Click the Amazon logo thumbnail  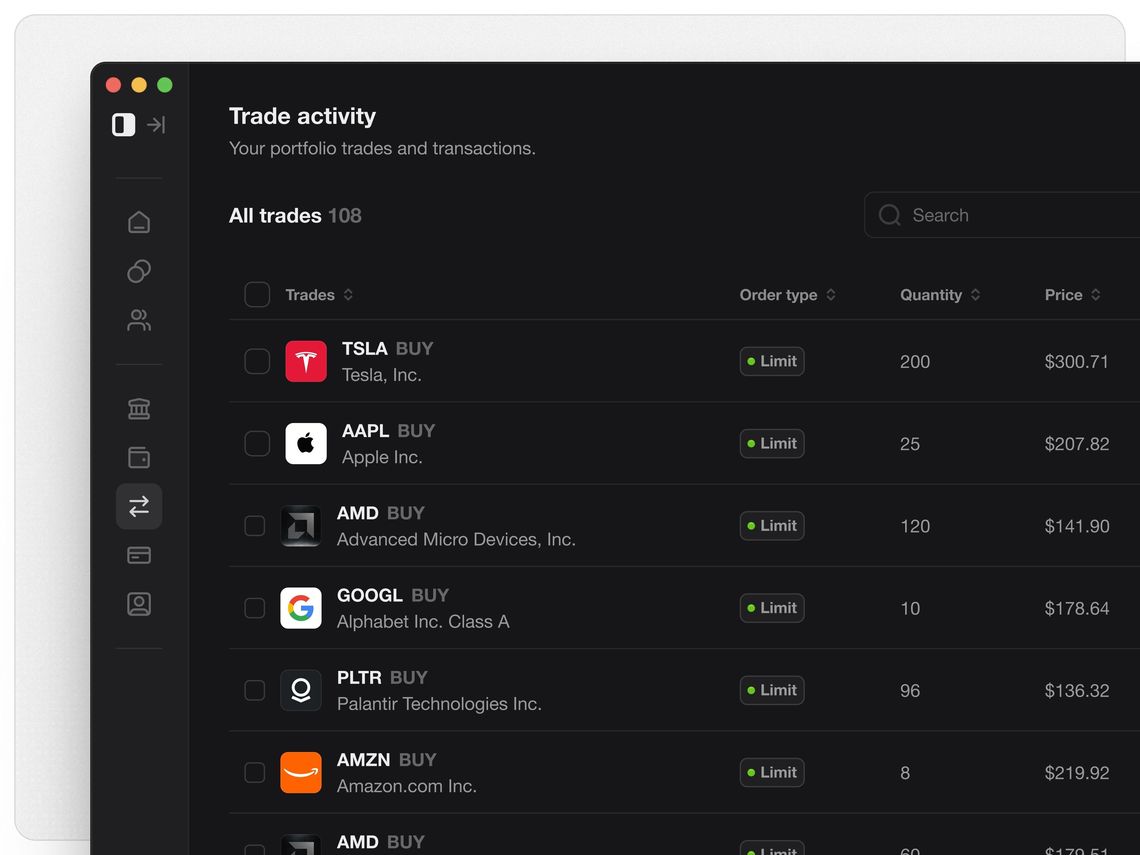coord(301,772)
